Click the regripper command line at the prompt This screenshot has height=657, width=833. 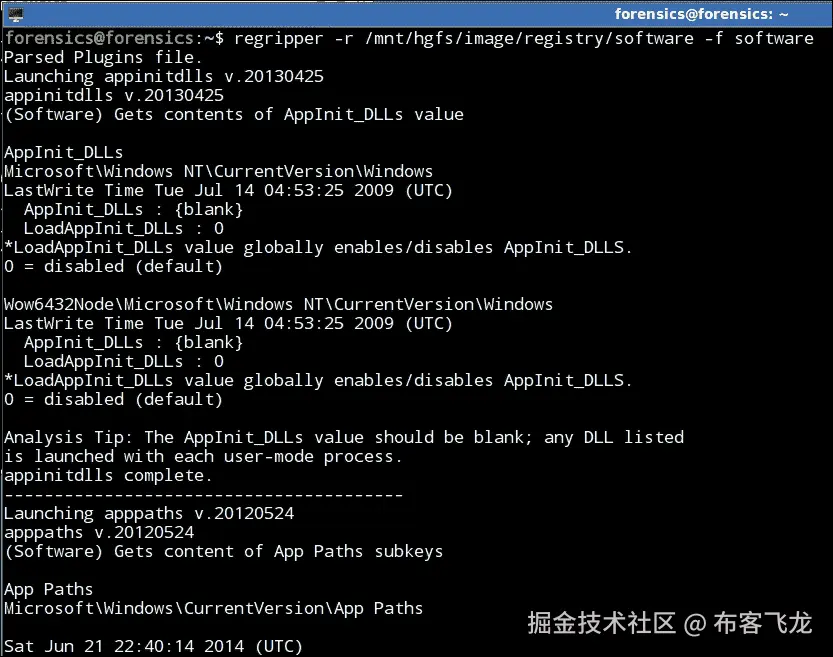click(x=409, y=39)
